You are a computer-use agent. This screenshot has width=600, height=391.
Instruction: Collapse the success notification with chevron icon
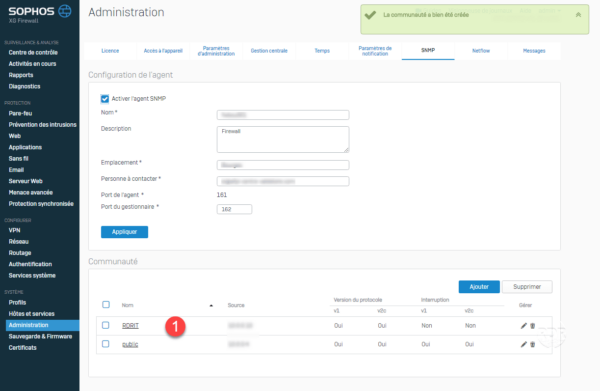[578, 15]
